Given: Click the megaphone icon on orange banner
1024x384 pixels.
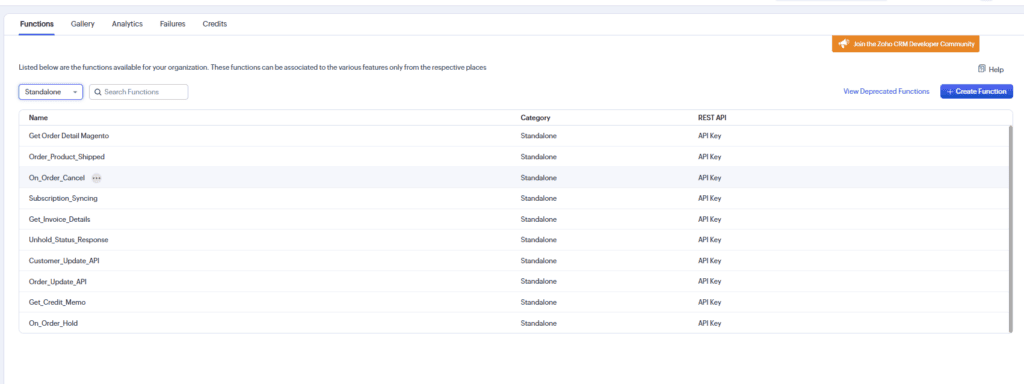Looking at the screenshot, I should click(844, 44).
